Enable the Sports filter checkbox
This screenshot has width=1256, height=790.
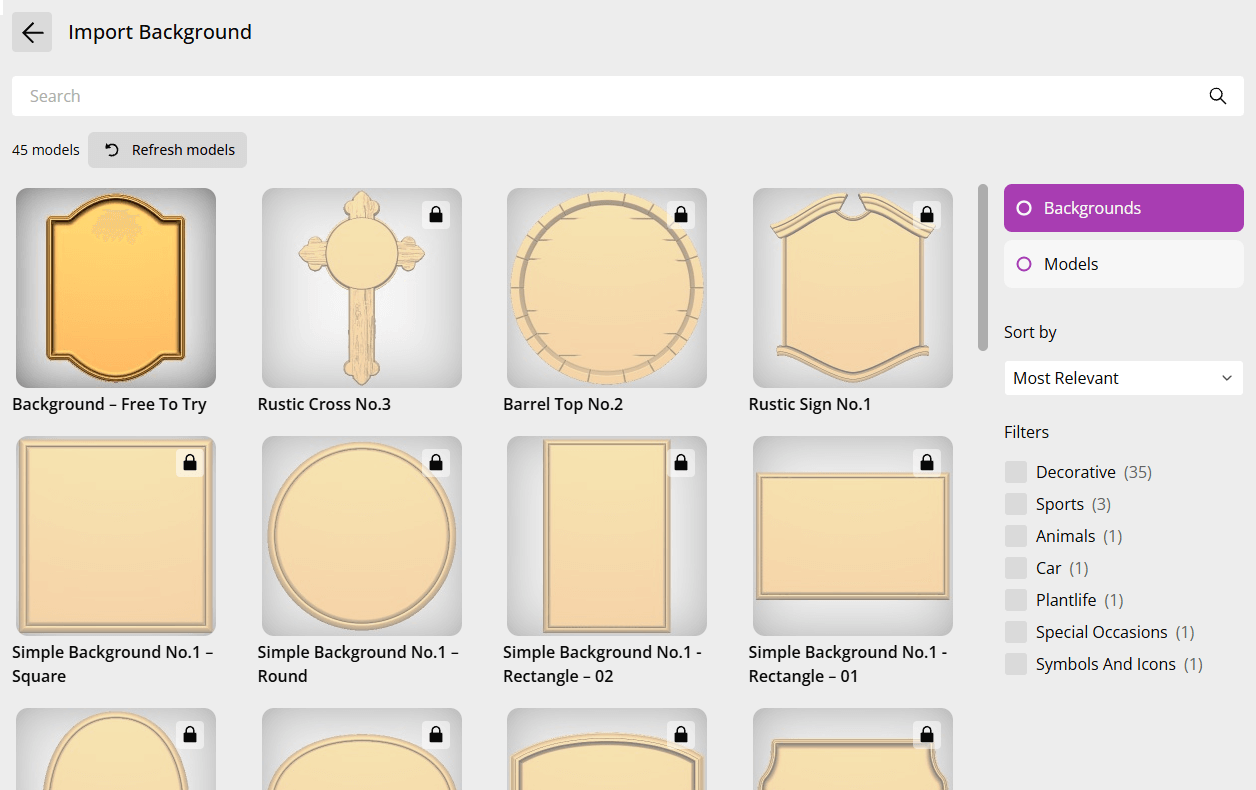(1016, 503)
